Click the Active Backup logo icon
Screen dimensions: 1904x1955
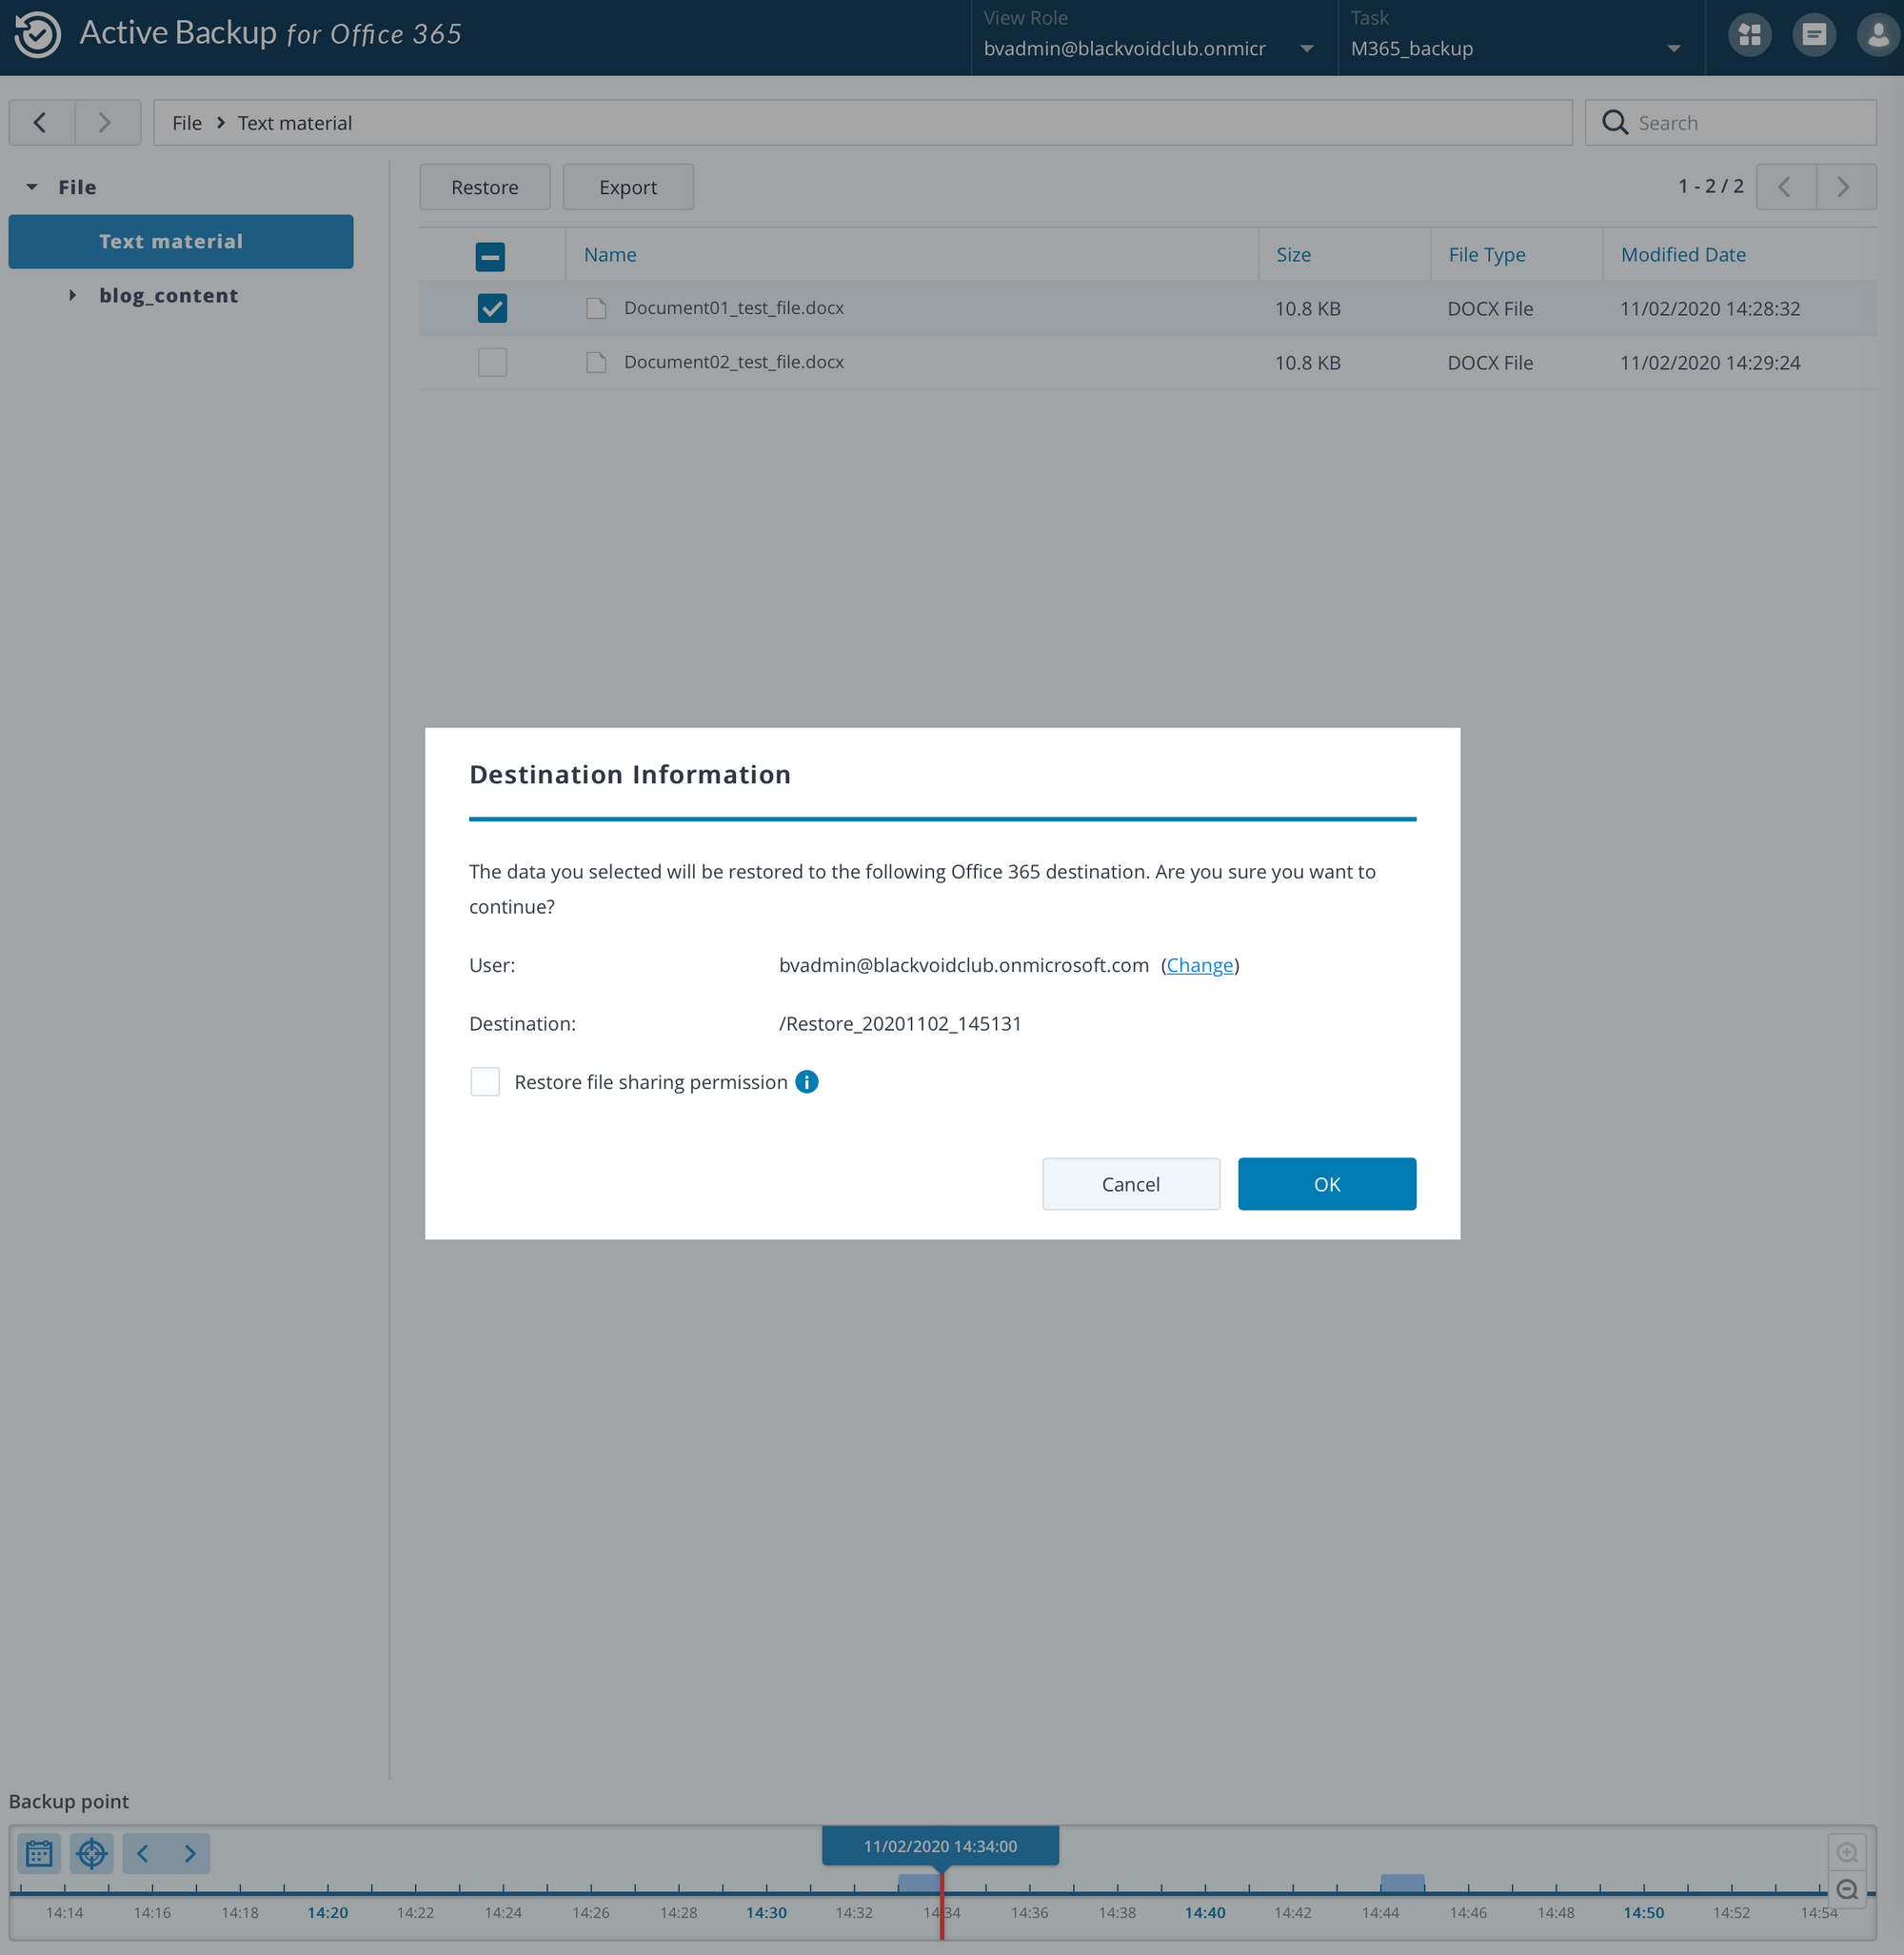pyautogui.click(x=38, y=34)
